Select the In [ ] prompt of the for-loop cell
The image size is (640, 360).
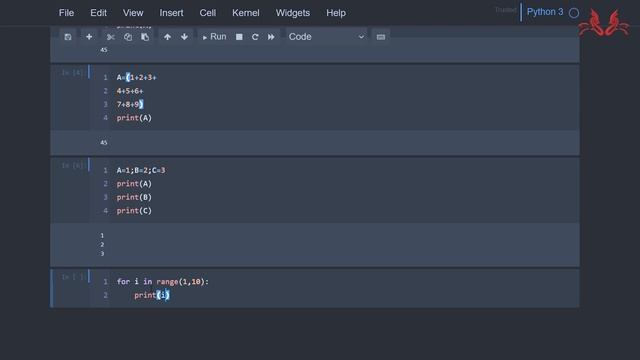tap(72, 277)
